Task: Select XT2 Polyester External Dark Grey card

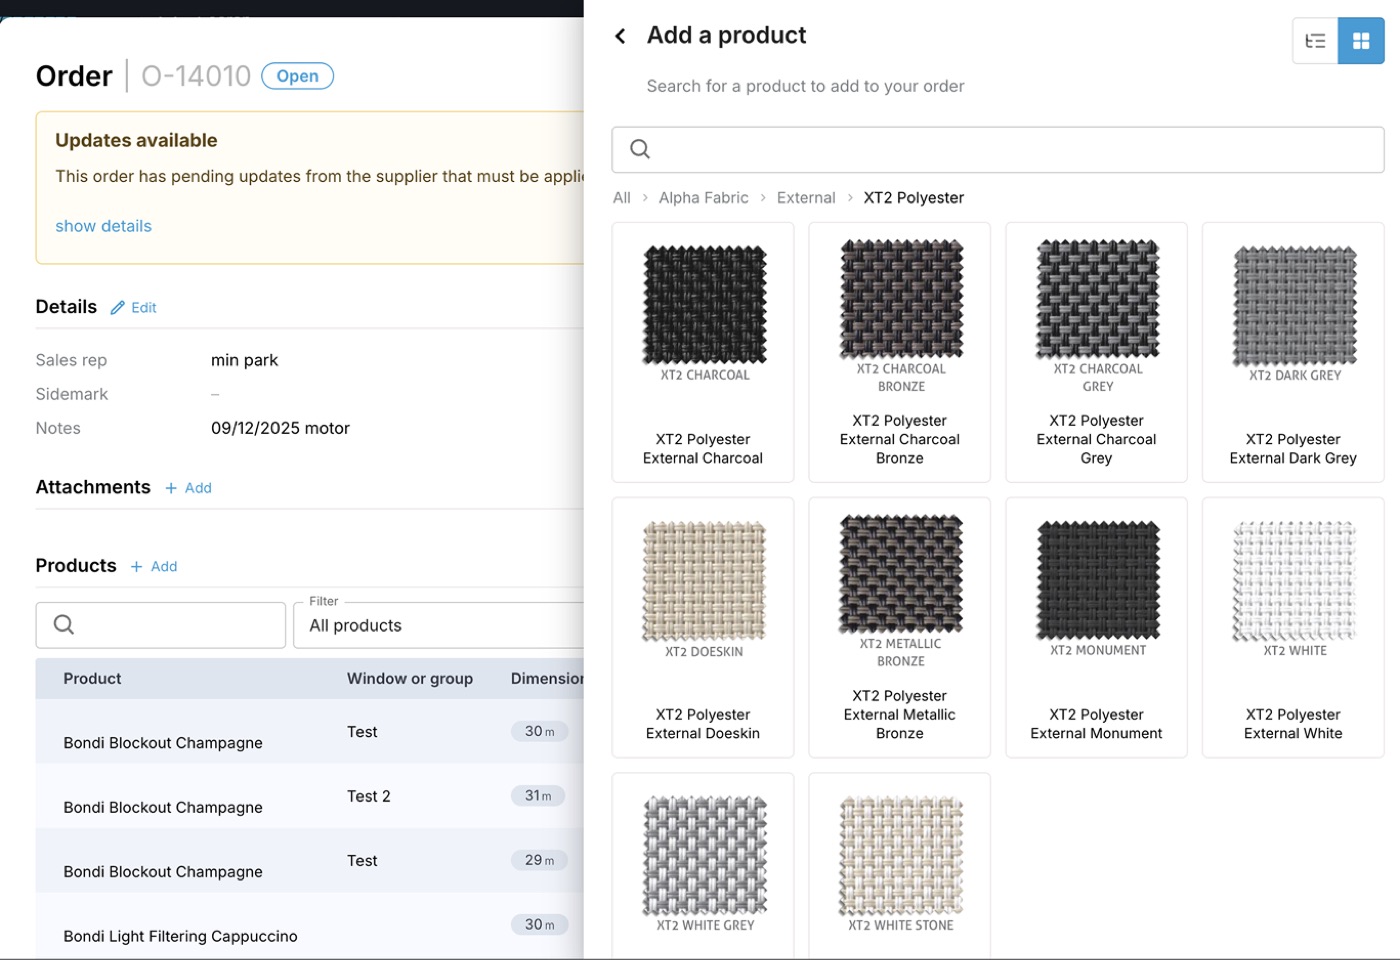Action: (x=1293, y=352)
